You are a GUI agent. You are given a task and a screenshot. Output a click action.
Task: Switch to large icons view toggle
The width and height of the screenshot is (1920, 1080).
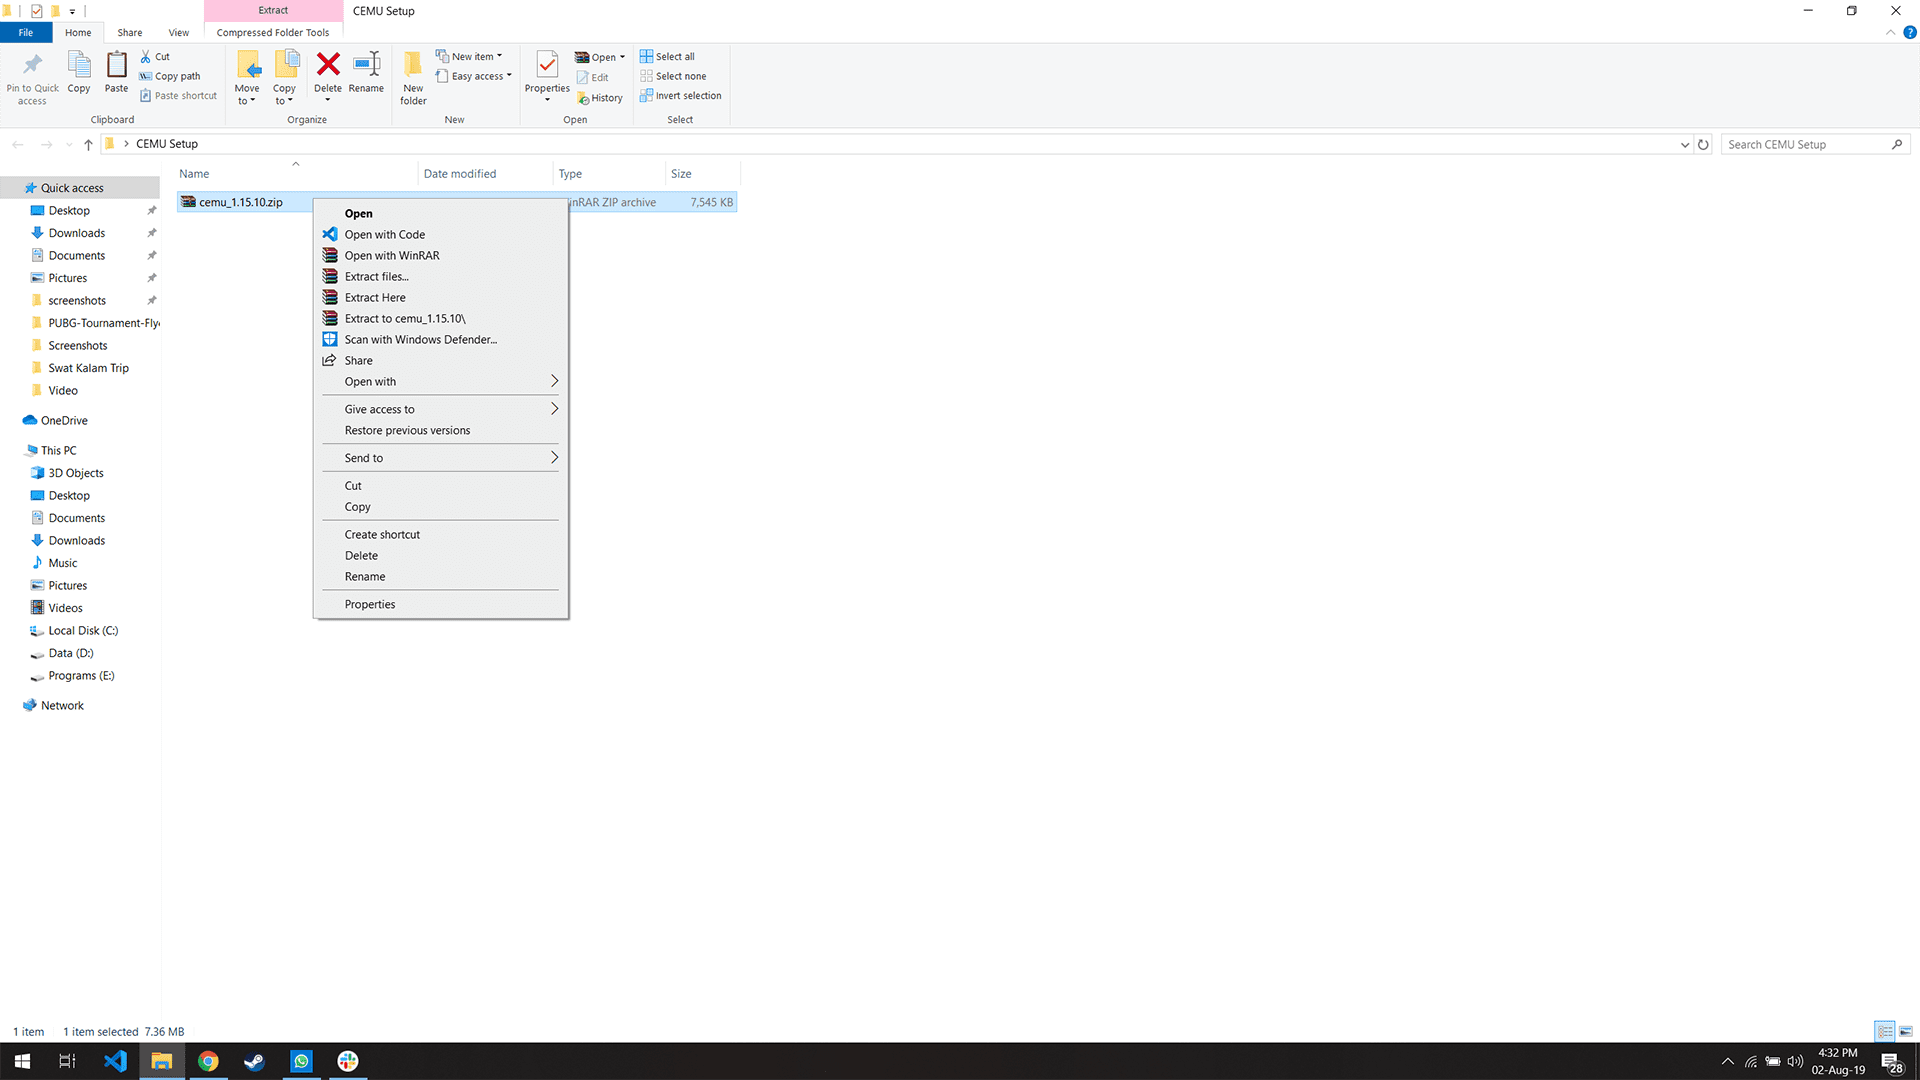1906,1031
